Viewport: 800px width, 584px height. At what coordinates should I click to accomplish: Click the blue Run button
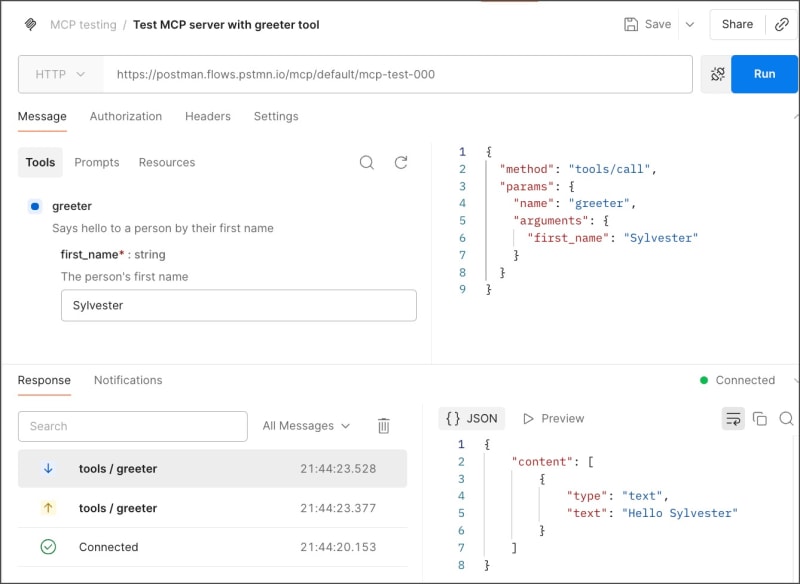(x=764, y=74)
